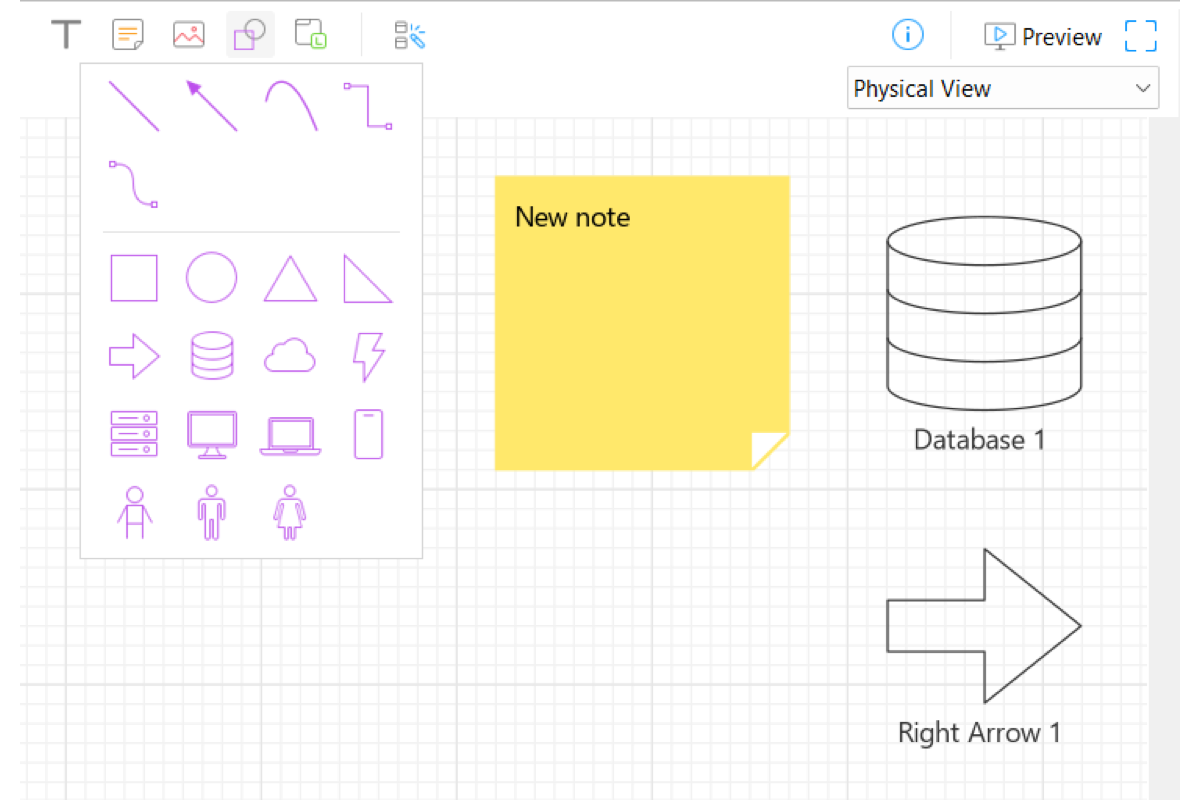Choose the S-curve connector shape

tap(133, 184)
